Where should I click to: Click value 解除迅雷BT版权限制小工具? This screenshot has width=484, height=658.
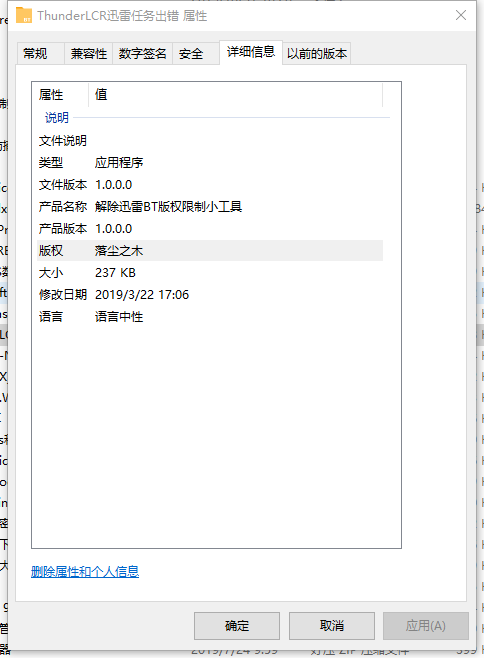click(168, 206)
